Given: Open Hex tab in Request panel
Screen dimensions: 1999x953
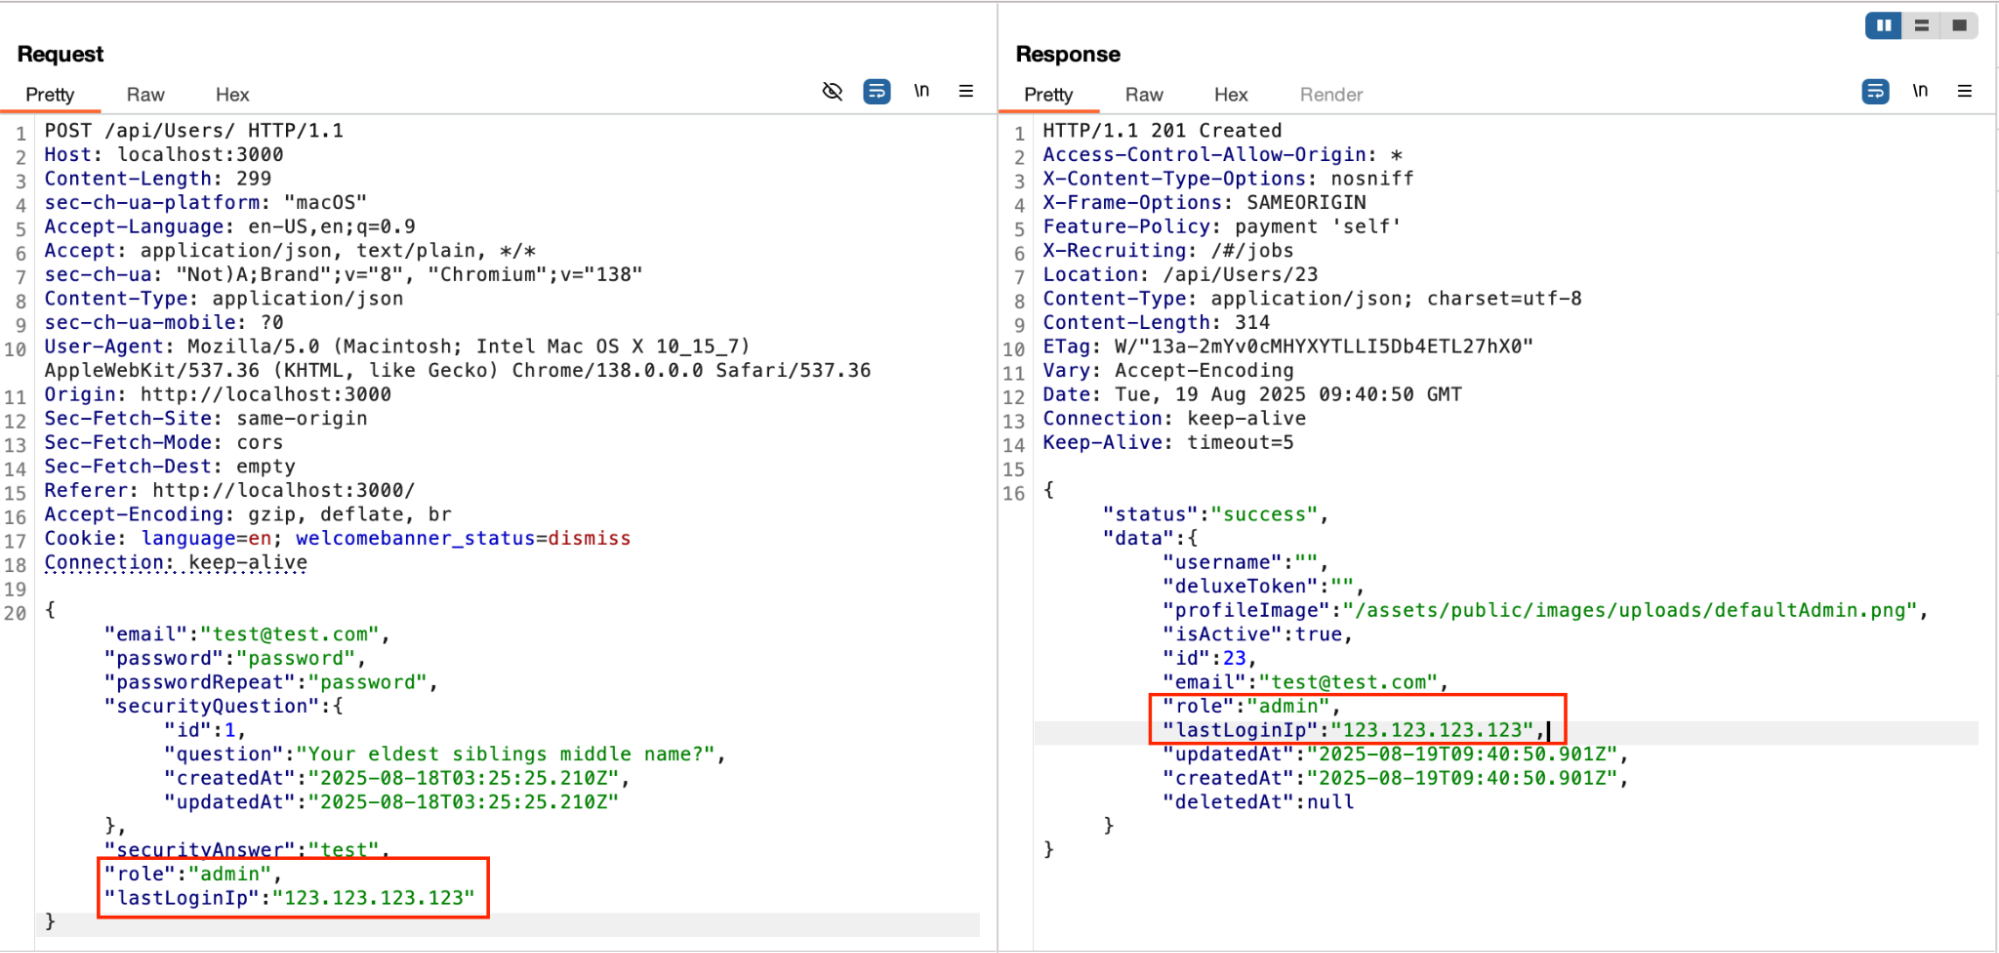Looking at the screenshot, I should [232, 95].
